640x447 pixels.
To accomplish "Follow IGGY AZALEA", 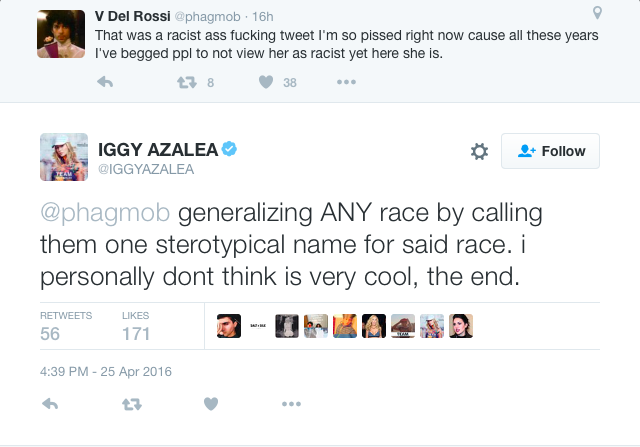I will (552, 151).
